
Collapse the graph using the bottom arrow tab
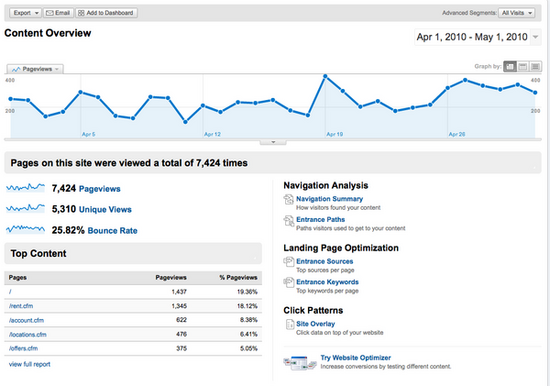click(x=273, y=142)
